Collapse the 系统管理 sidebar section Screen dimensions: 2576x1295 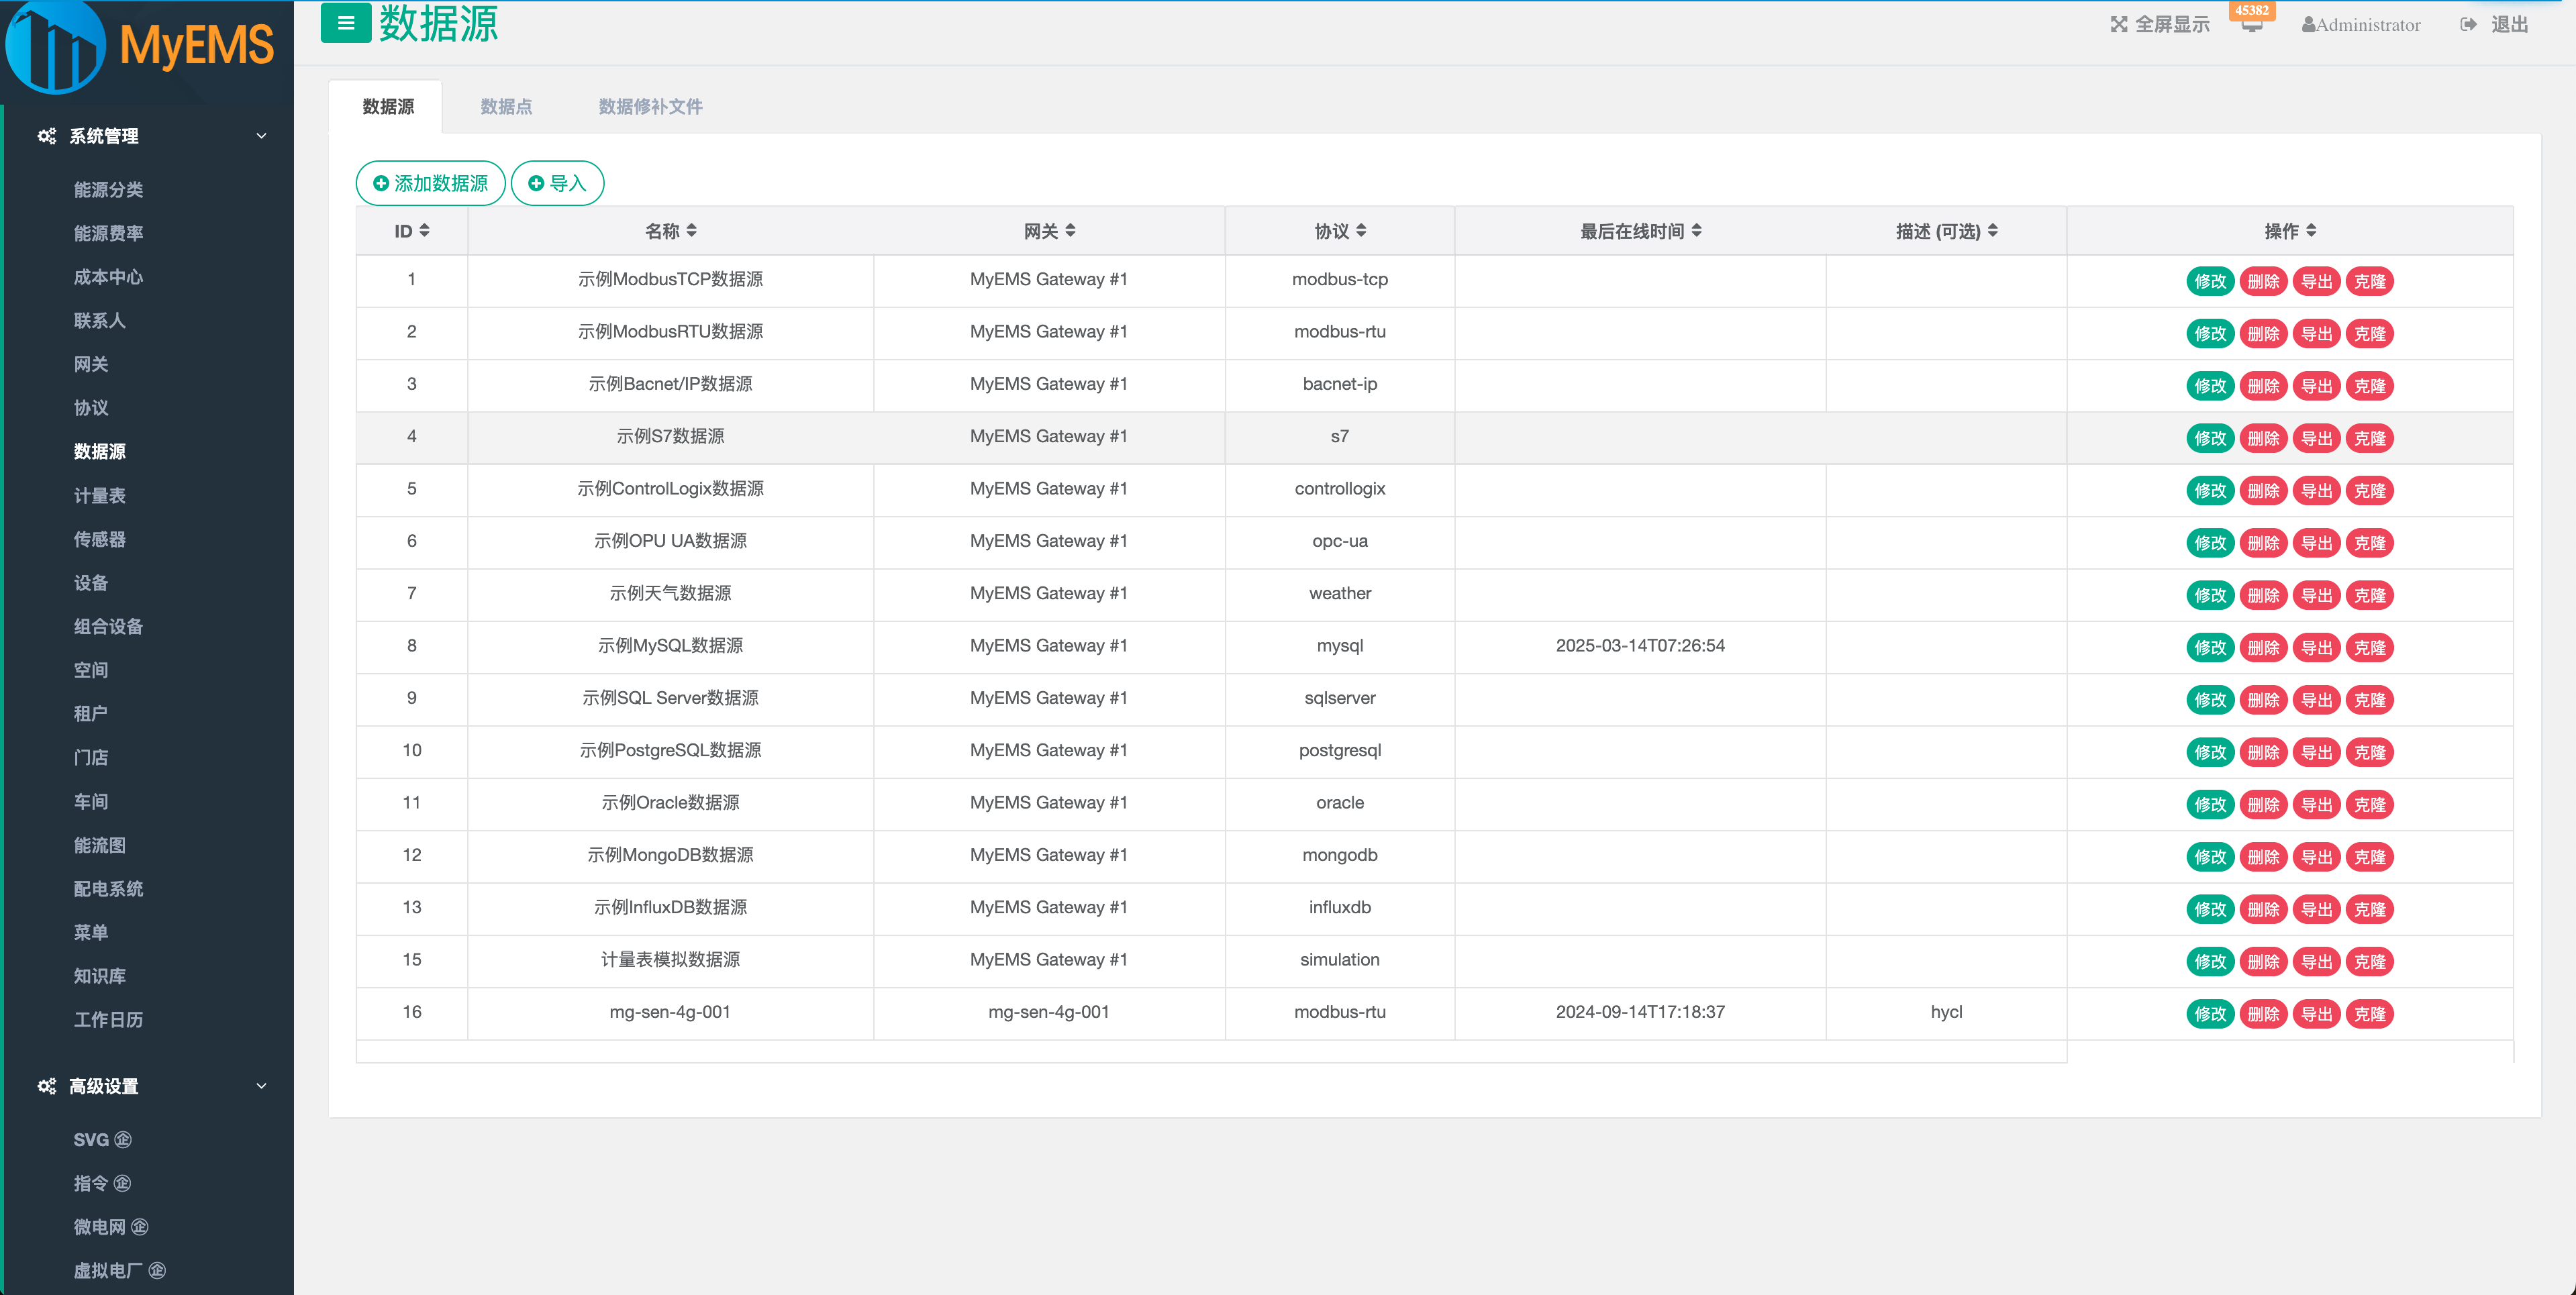[x=261, y=136]
